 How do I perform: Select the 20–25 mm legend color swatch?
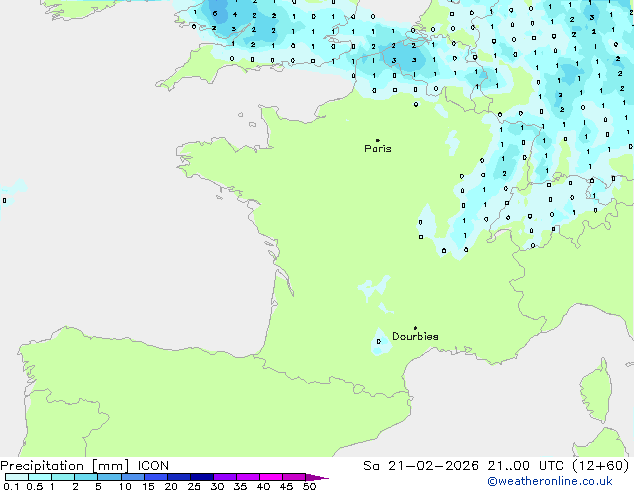pyautogui.click(x=179, y=477)
